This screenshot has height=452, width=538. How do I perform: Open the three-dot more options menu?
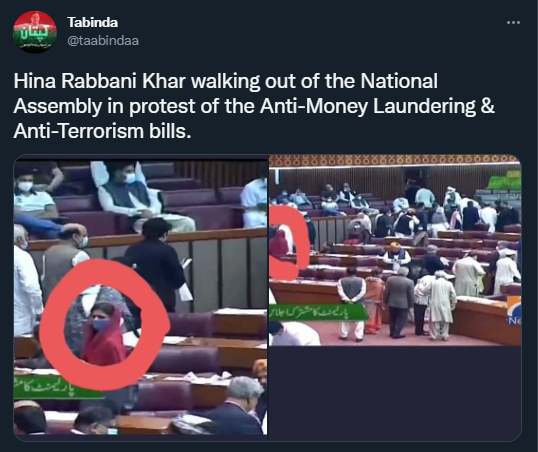point(513,23)
